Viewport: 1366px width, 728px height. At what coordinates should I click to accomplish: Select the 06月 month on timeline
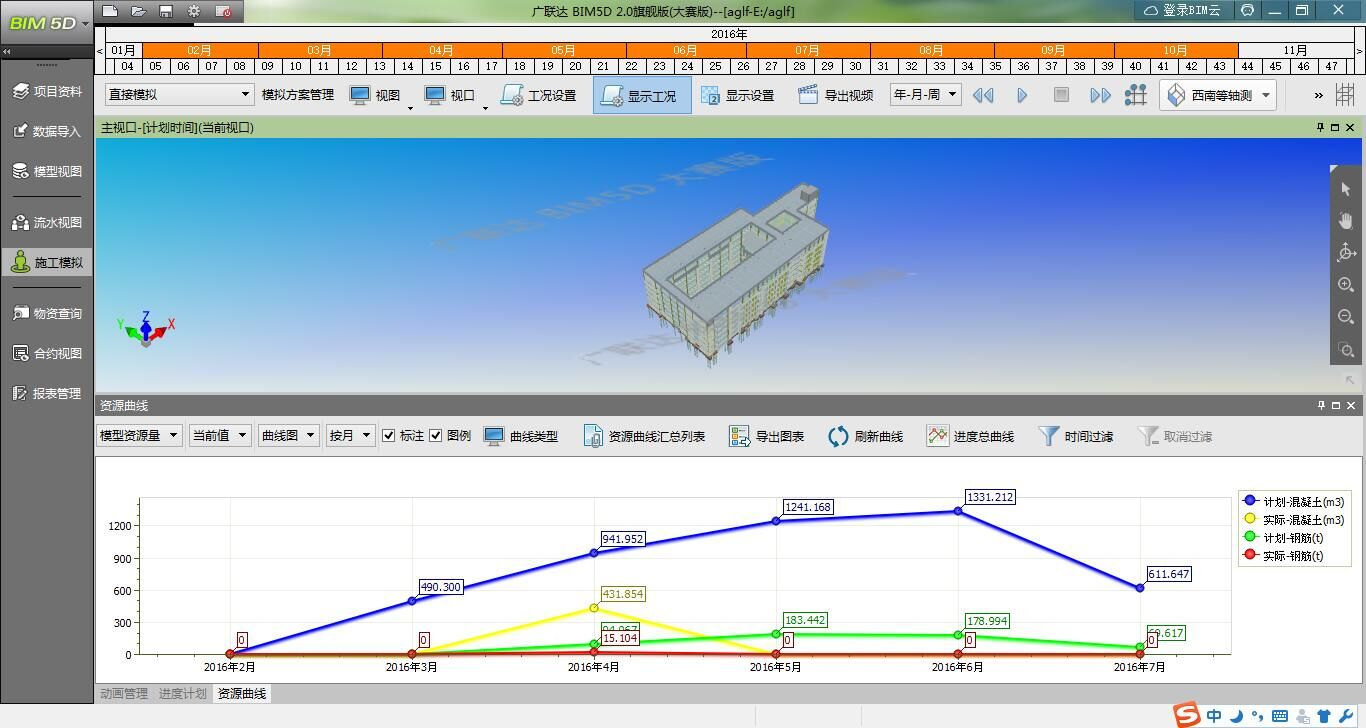pyautogui.click(x=685, y=50)
